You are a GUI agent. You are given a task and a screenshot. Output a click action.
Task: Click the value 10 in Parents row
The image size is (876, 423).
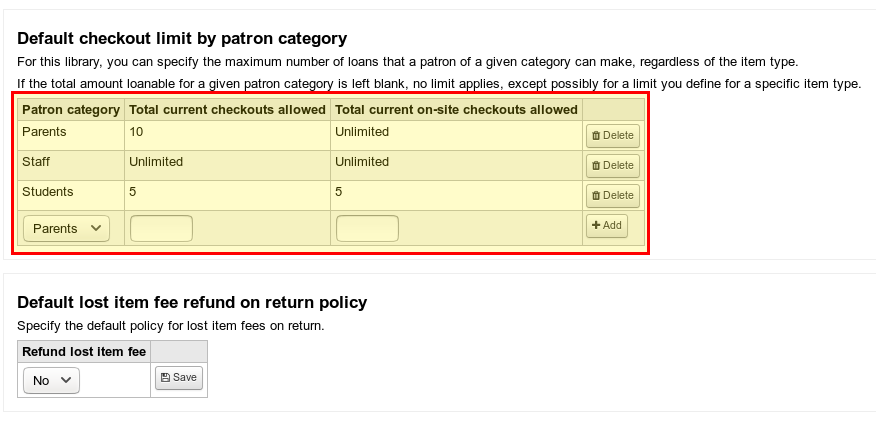[x=136, y=132]
